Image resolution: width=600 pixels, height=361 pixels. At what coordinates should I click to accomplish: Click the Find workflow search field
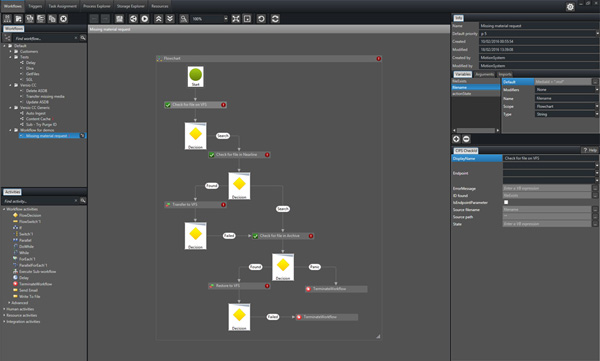43,38
